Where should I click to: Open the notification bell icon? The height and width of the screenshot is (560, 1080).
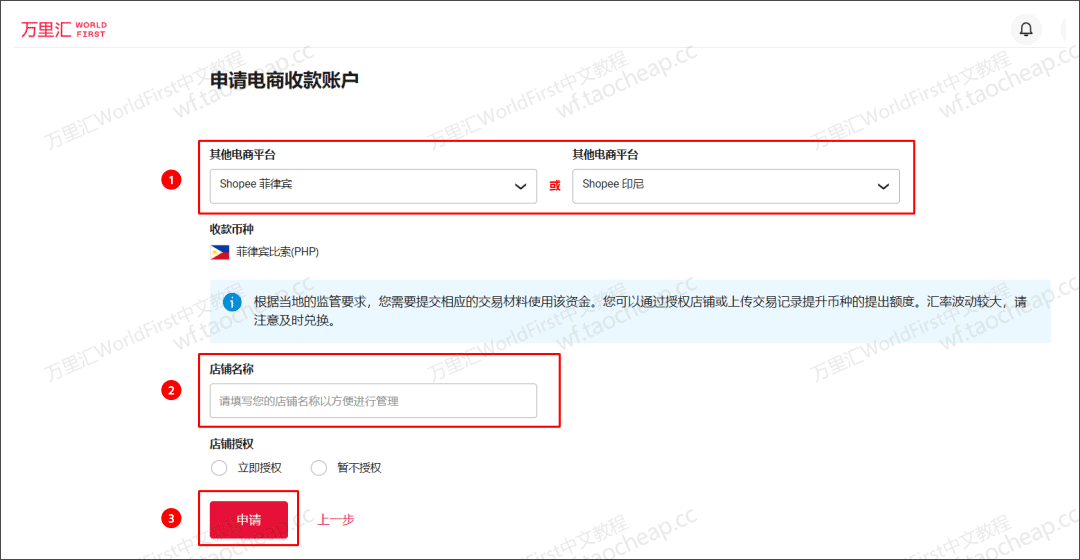(x=1025, y=29)
